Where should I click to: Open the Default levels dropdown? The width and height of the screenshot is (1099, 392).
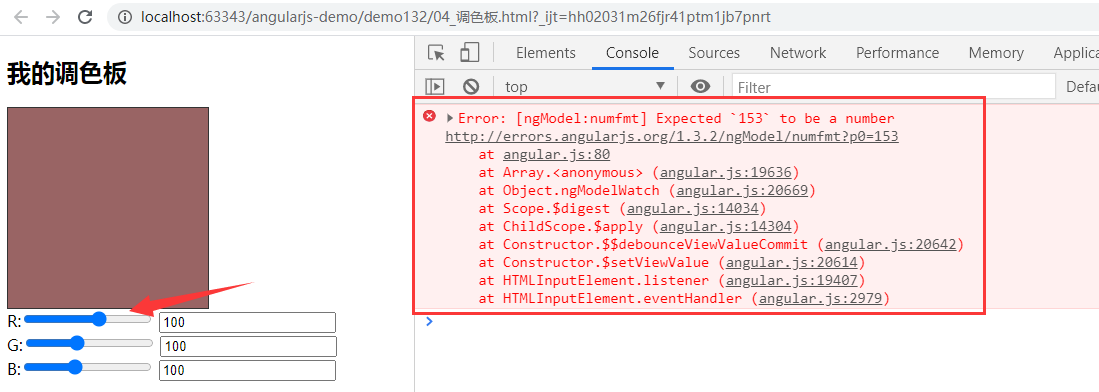pos(1081,87)
